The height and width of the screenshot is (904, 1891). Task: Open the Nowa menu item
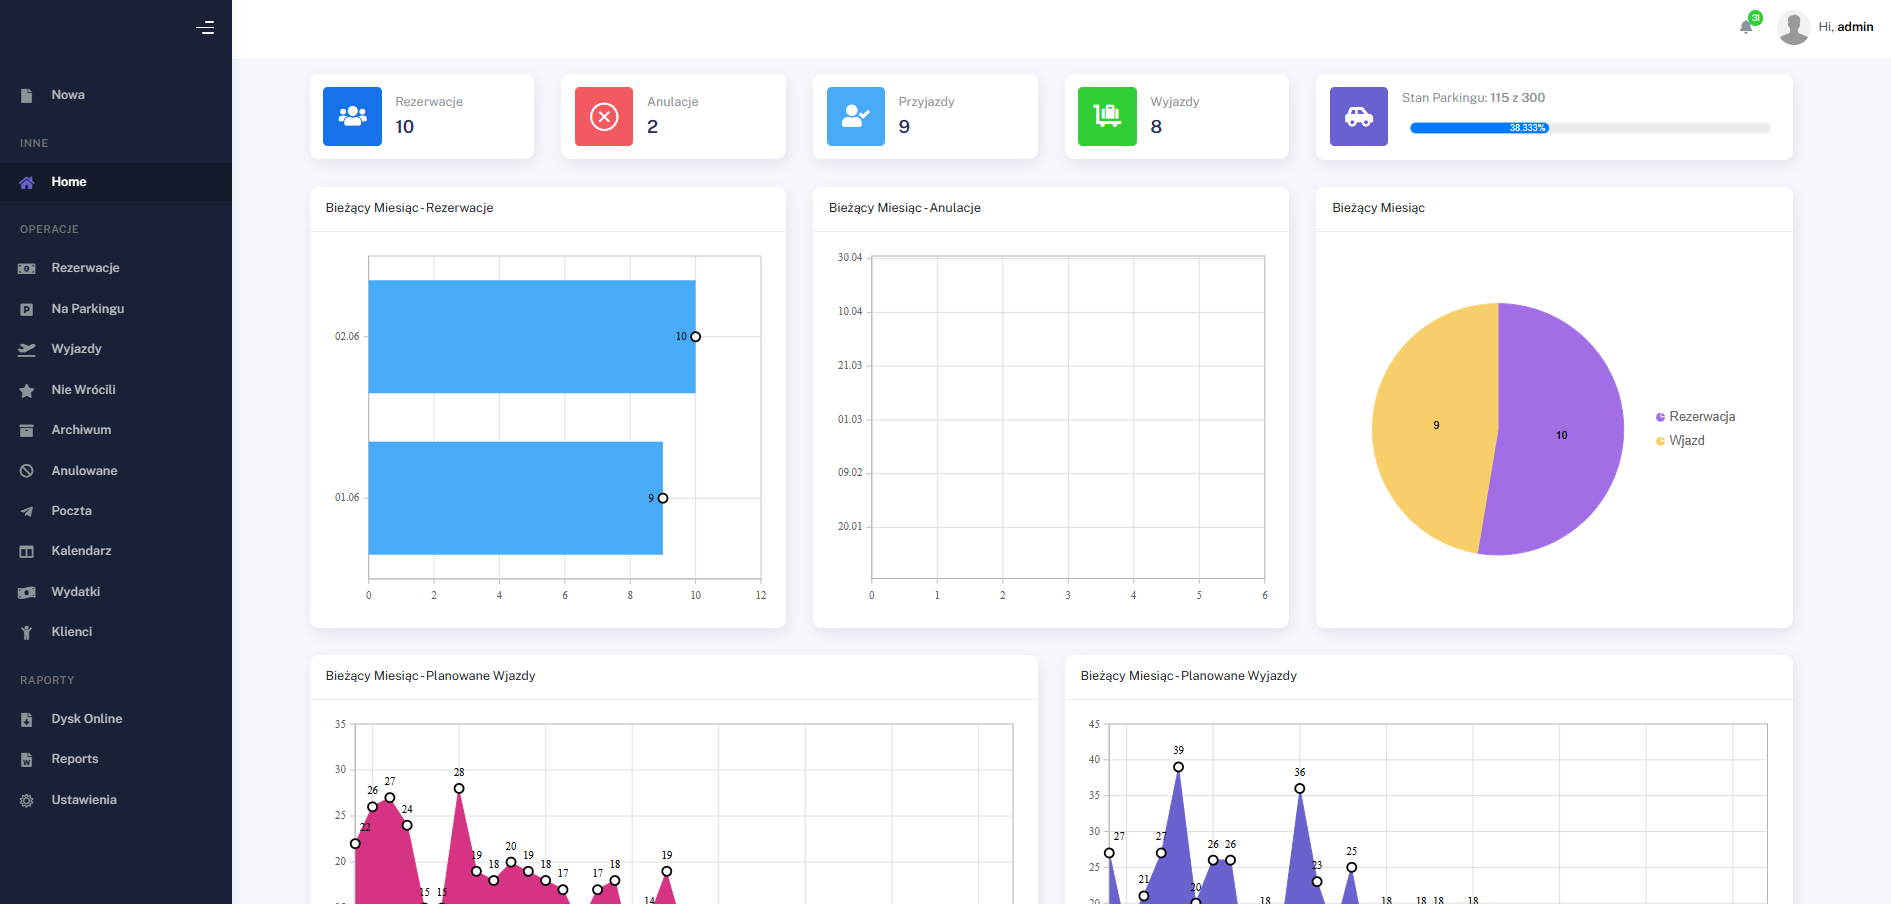[x=116, y=95]
